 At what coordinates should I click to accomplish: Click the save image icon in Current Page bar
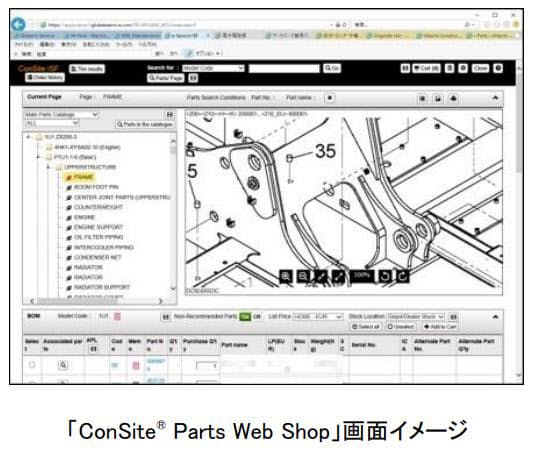point(438,98)
